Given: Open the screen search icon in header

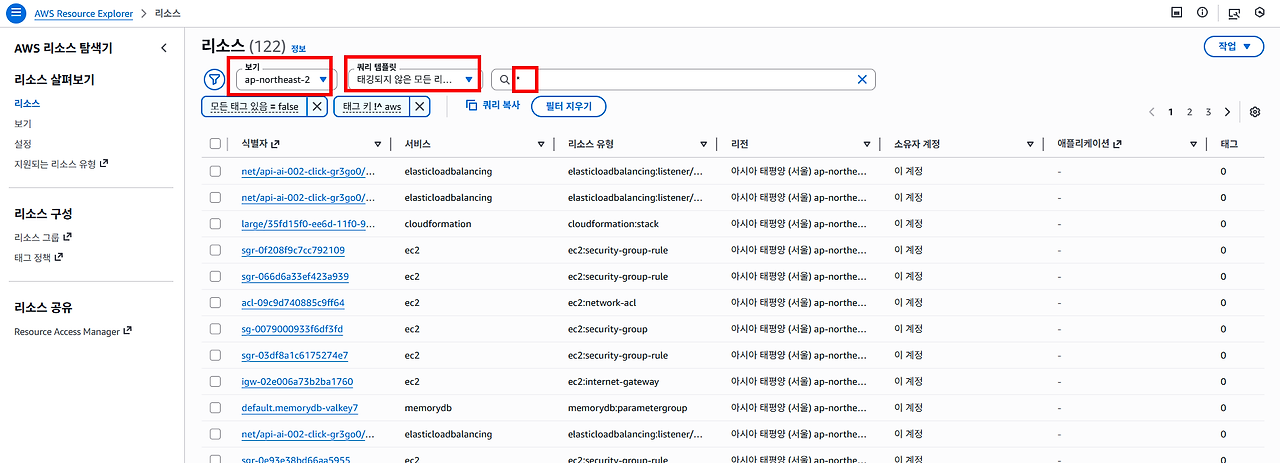Looking at the screenshot, I should (x=1234, y=13).
